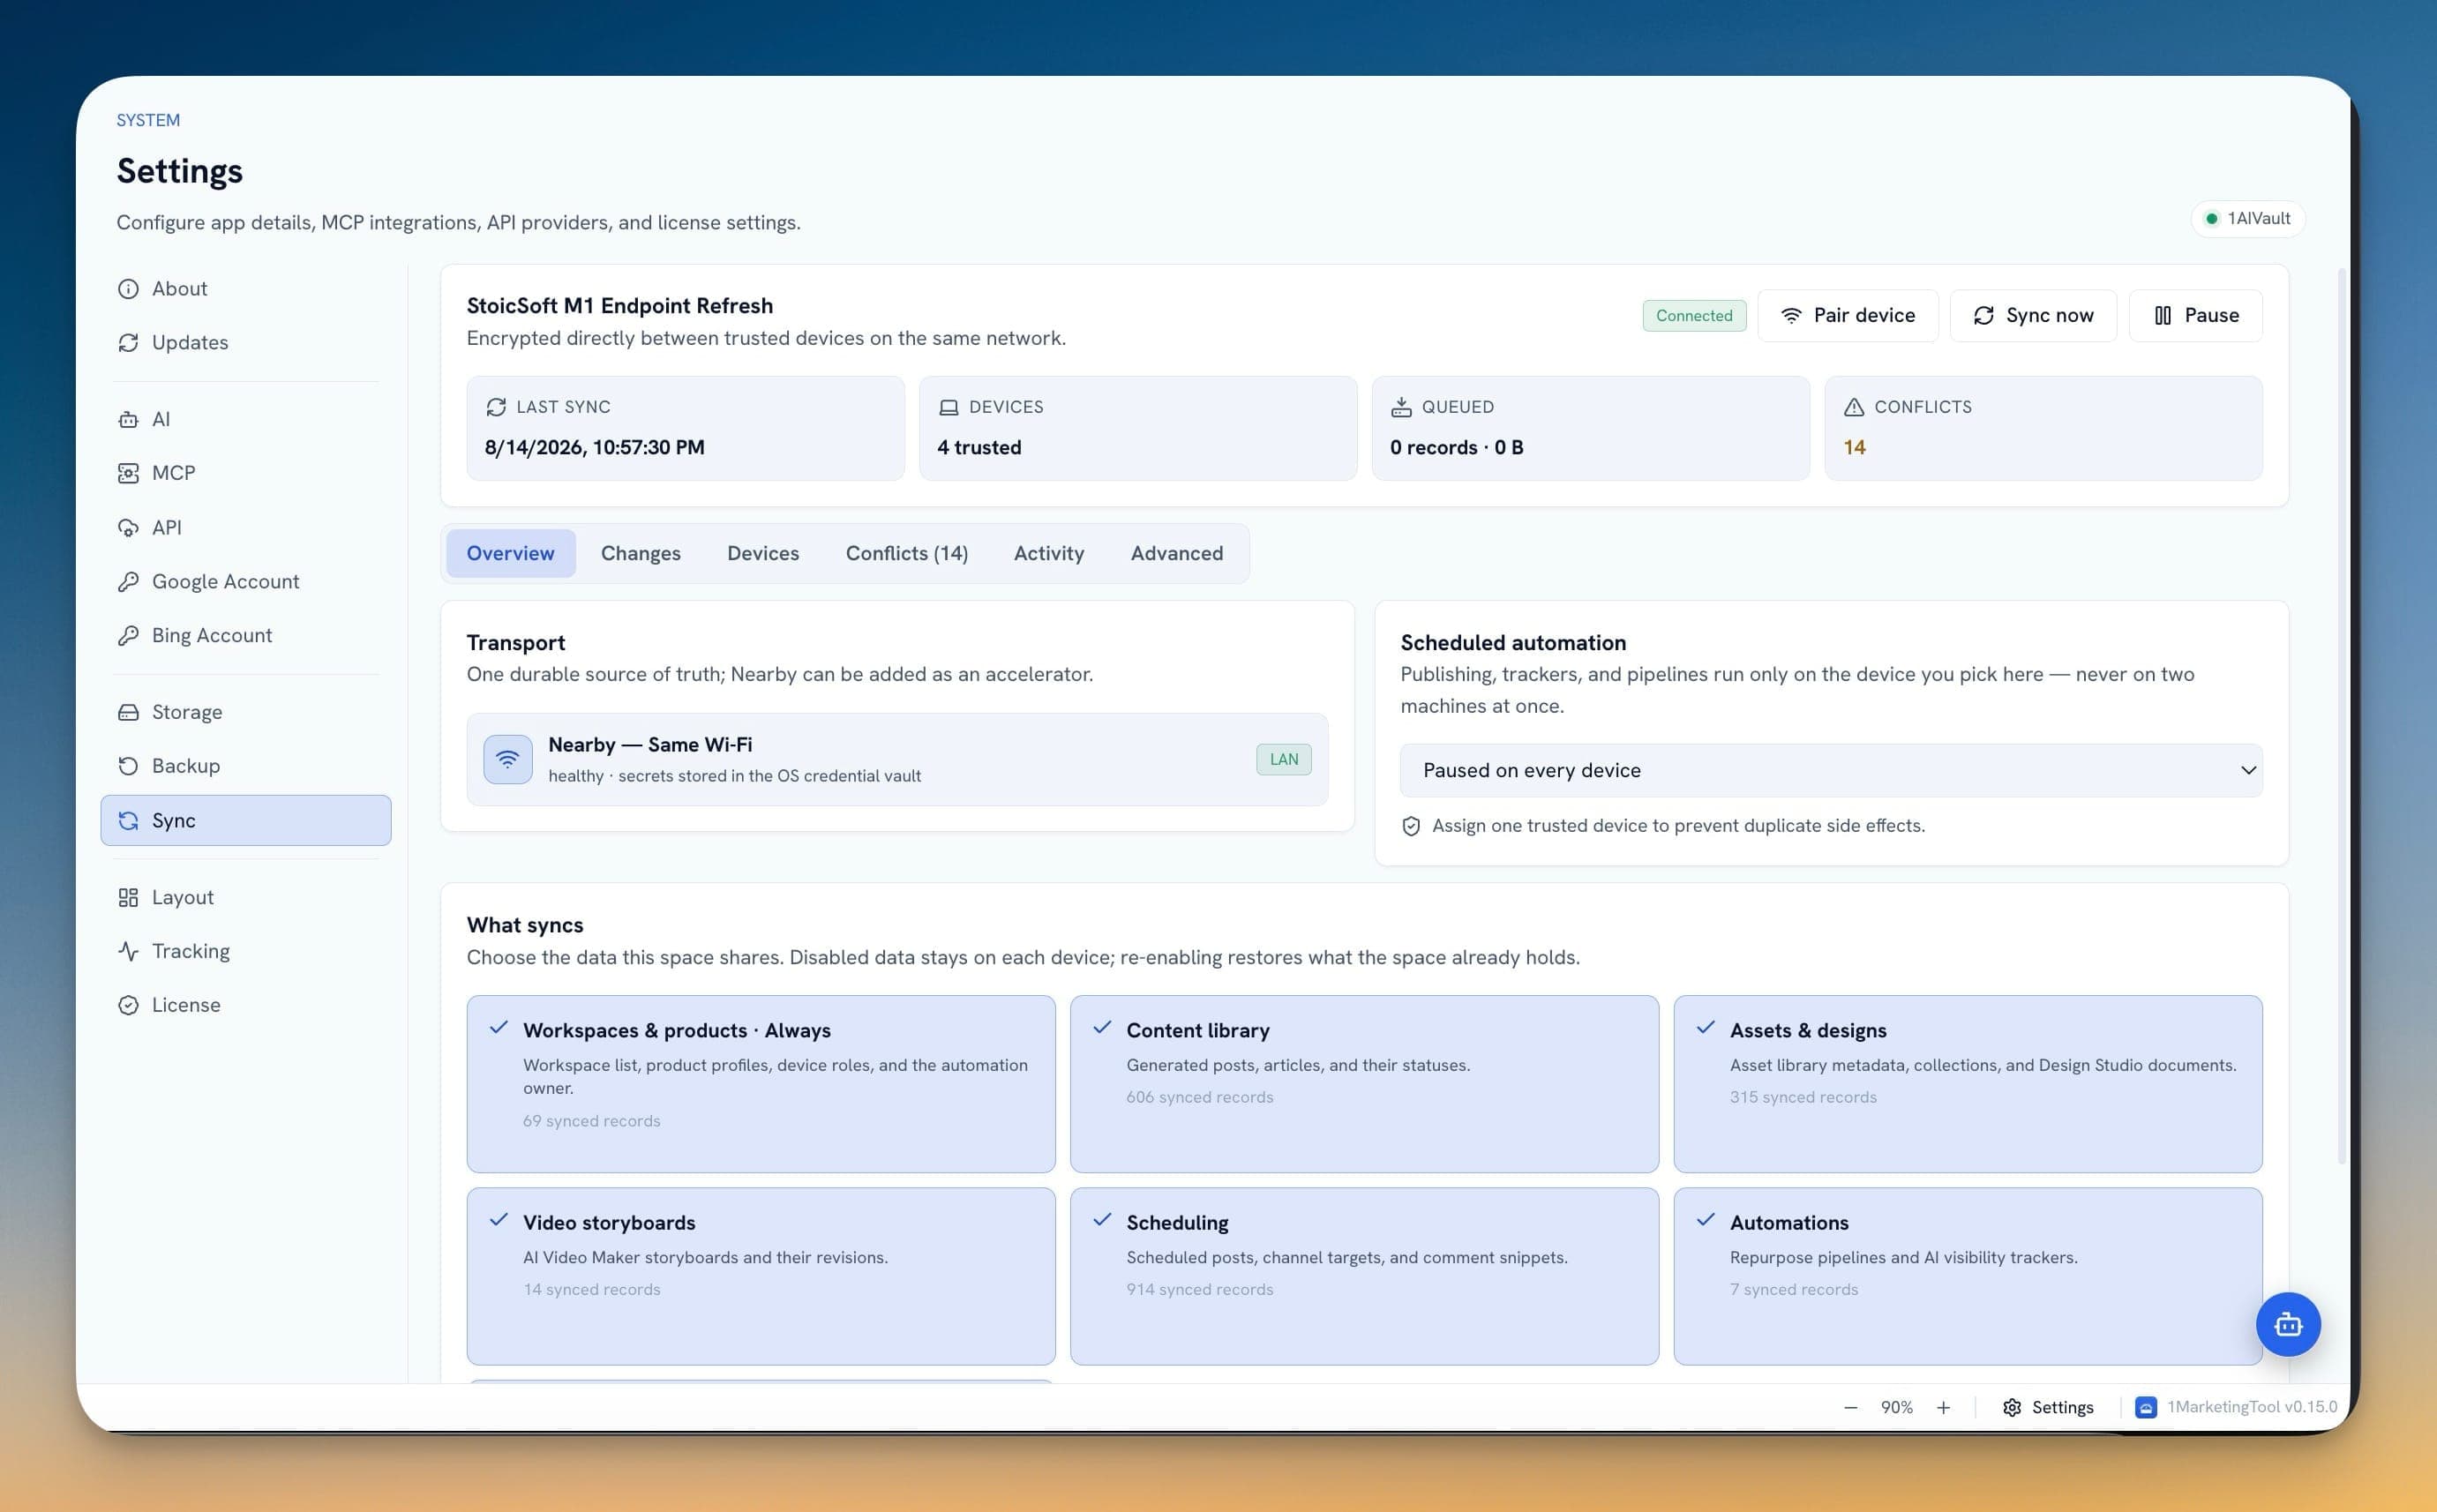Viewport: 2437px width, 1512px height.
Task: Open the floating AI assistant button
Action: click(x=2288, y=1325)
